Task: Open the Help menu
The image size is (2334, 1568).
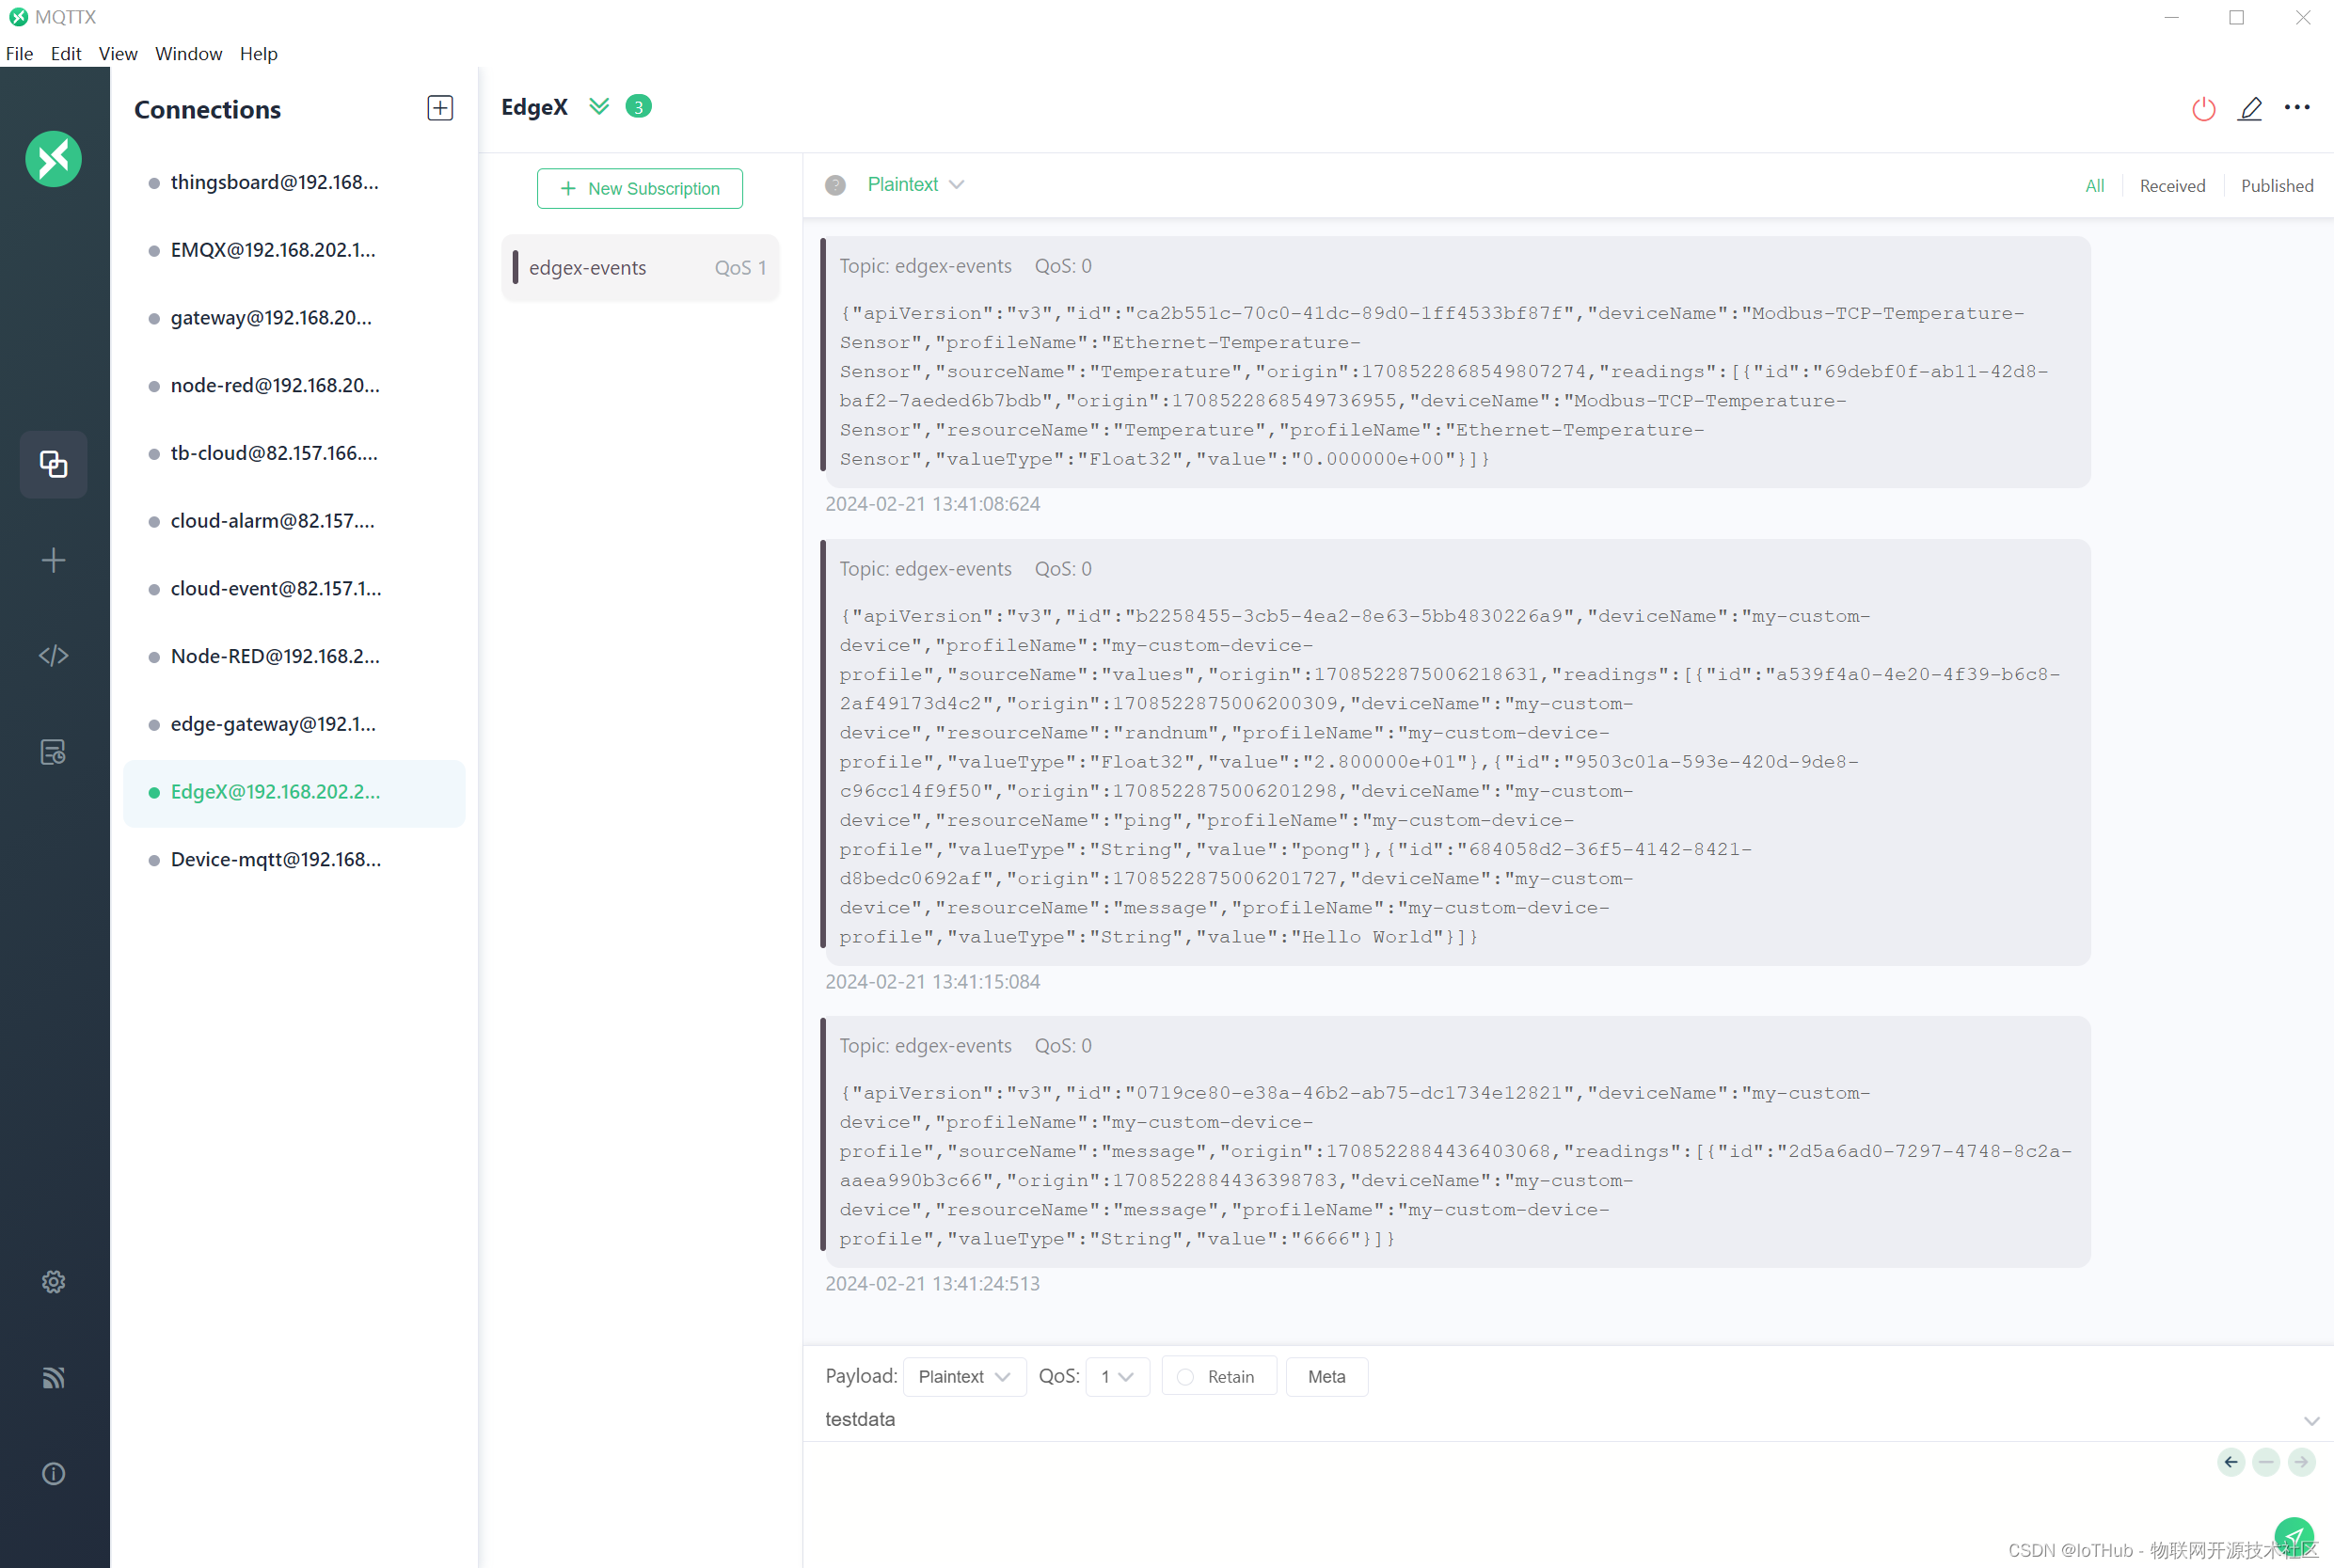Action: (258, 54)
